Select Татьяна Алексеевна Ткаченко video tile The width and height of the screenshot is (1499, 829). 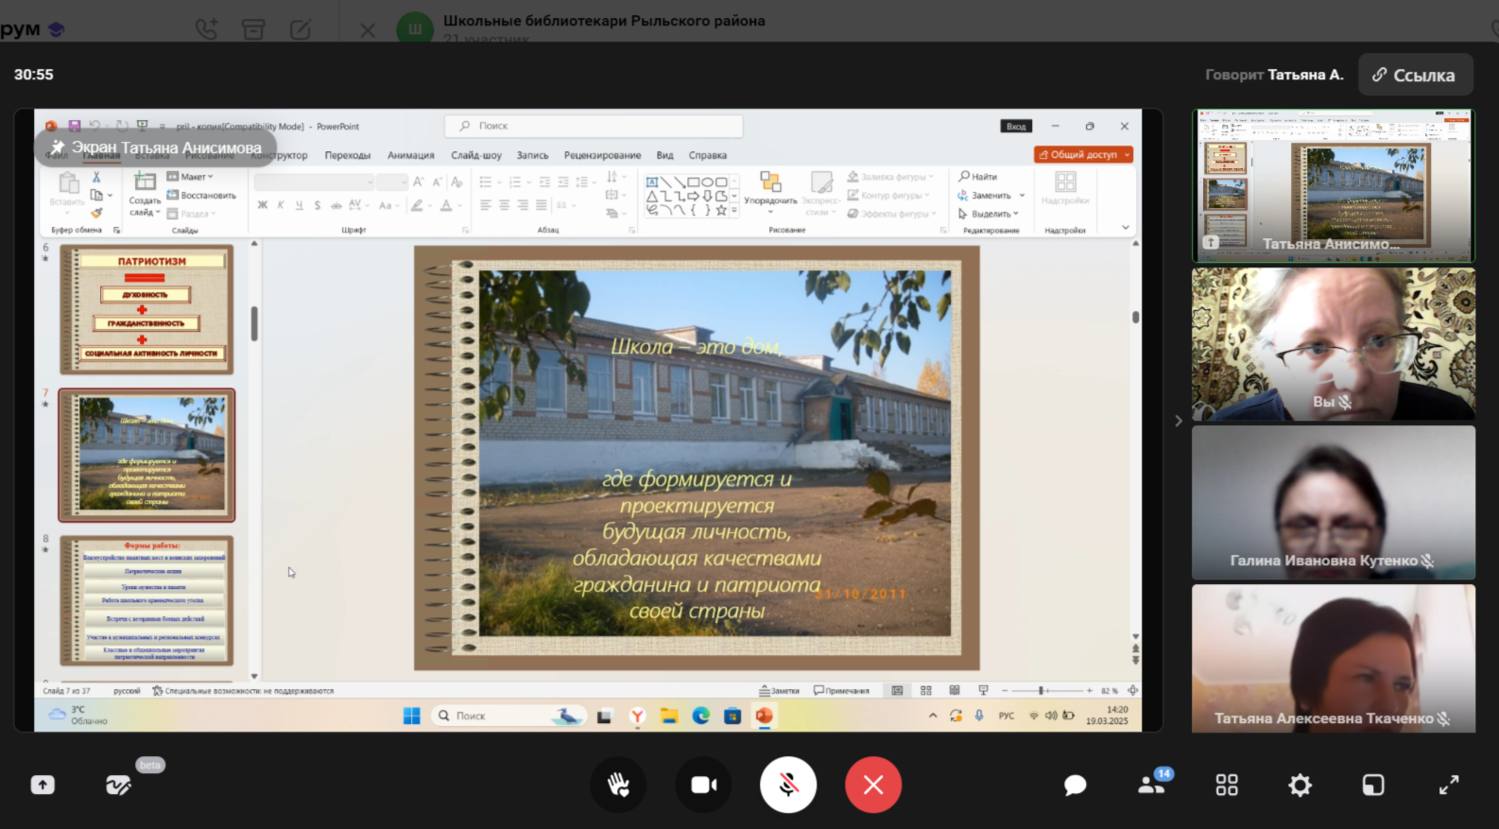coord(1333,658)
